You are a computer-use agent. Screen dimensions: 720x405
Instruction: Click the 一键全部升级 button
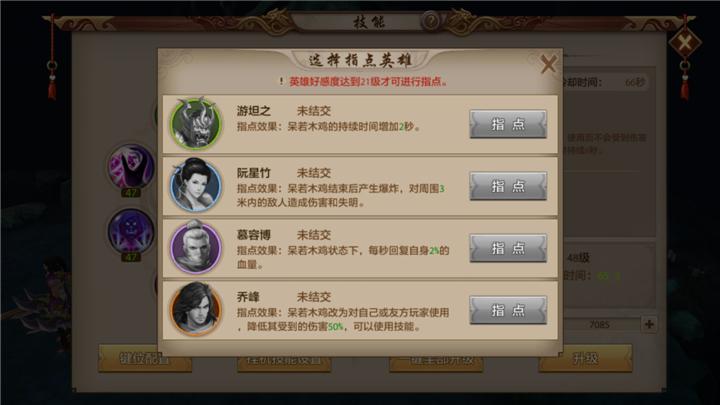click(436, 360)
